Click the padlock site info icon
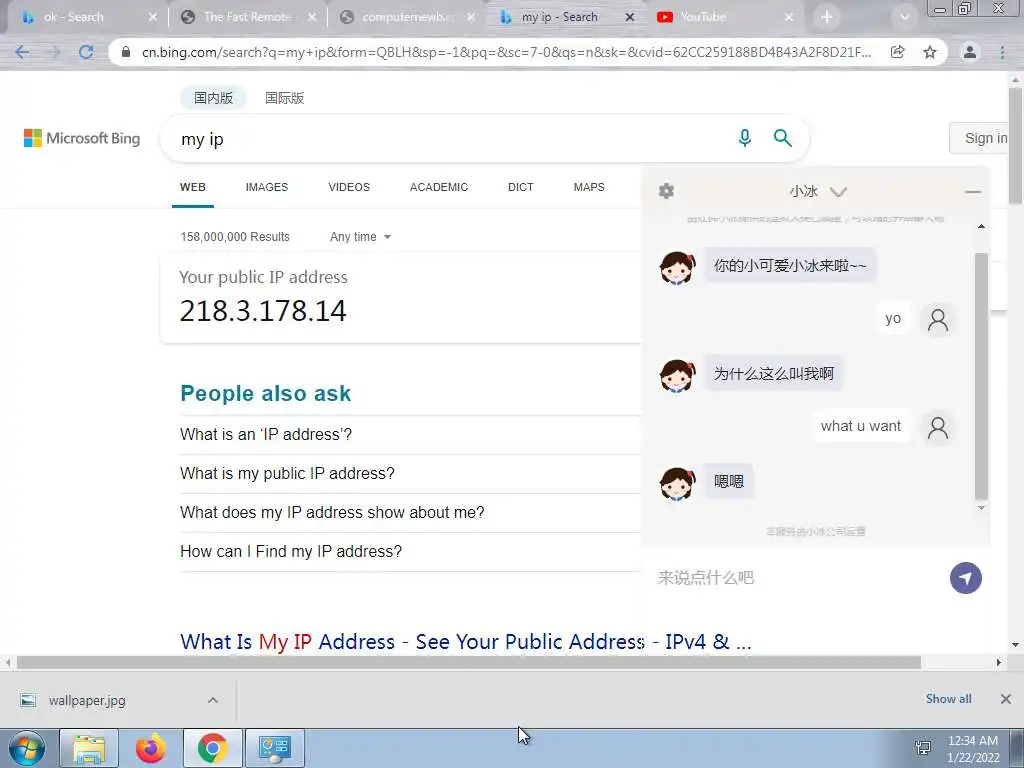 click(126, 52)
